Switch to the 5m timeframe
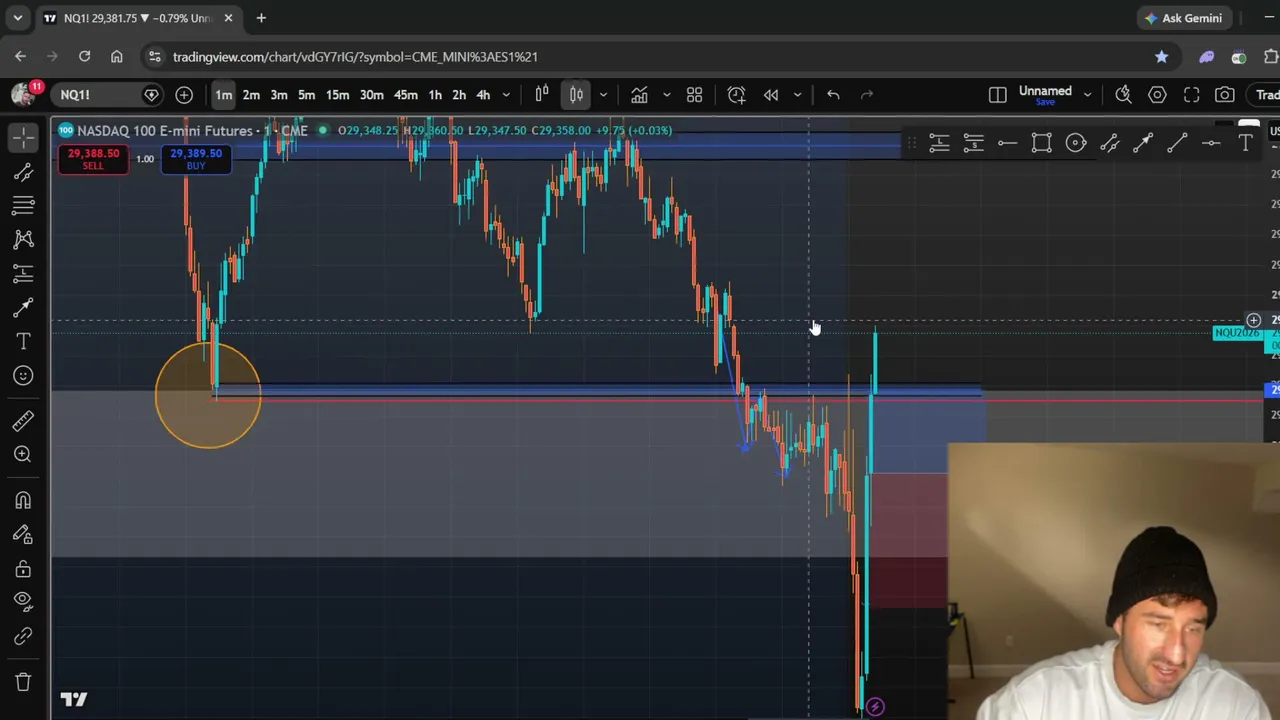 [306, 95]
